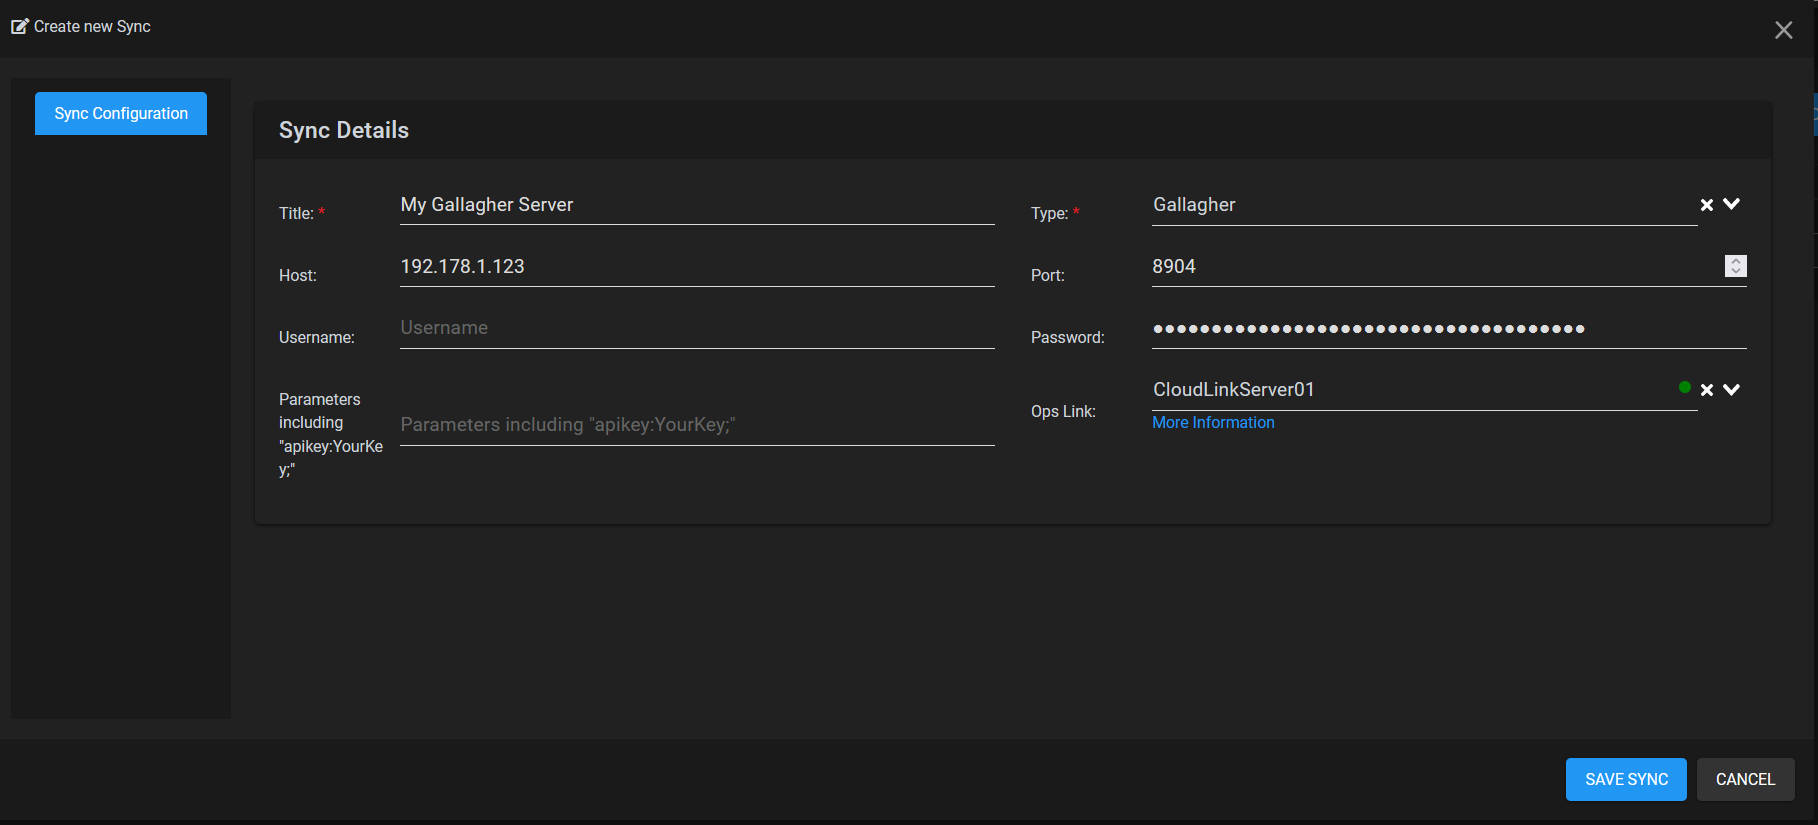Click the green Ops Link status dot

pyautogui.click(x=1685, y=387)
